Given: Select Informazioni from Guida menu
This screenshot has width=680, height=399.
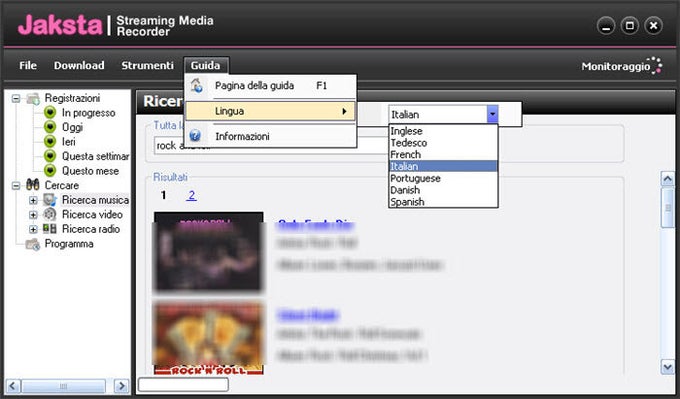Looking at the screenshot, I should [271, 136].
